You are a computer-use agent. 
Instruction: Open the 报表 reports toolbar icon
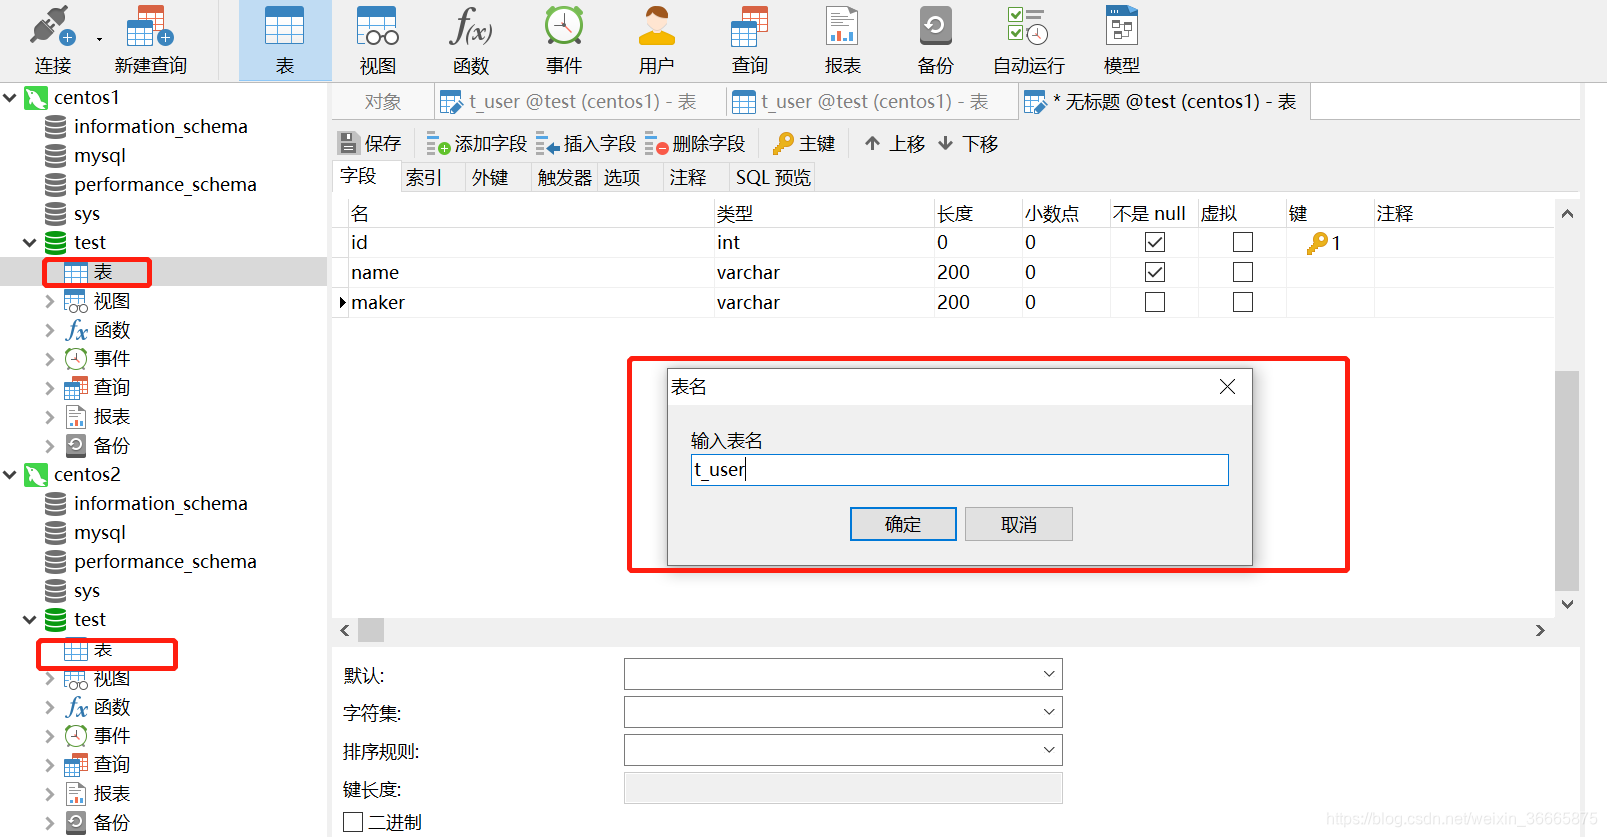(x=843, y=40)
